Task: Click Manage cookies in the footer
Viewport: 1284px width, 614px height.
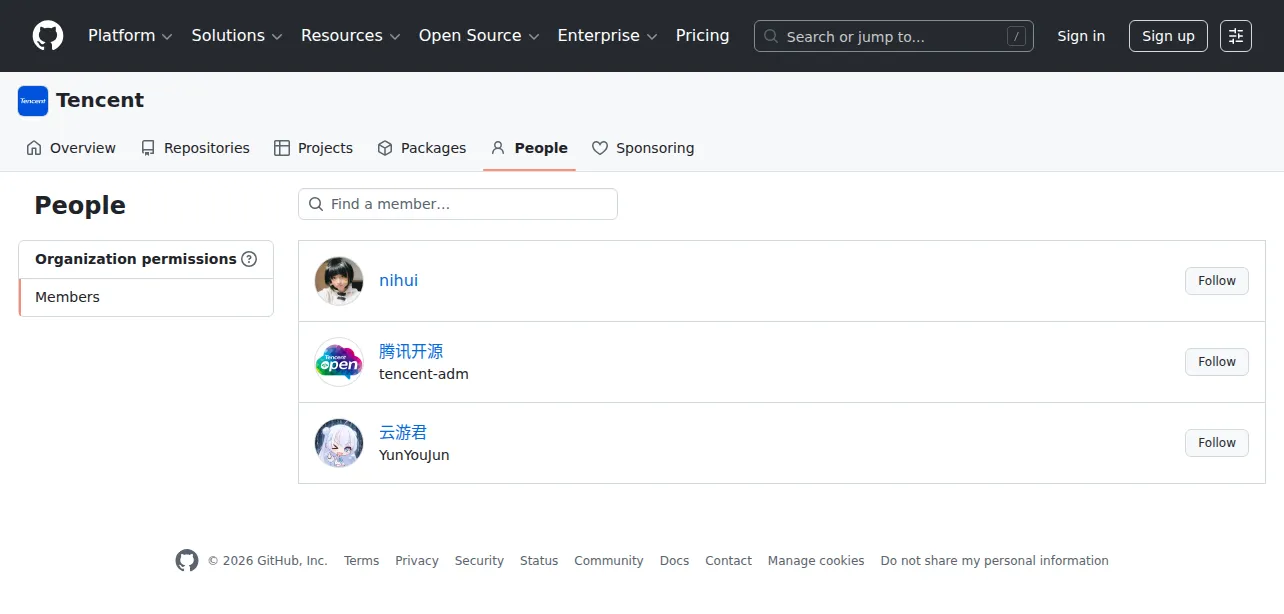Action: (816, 561)
